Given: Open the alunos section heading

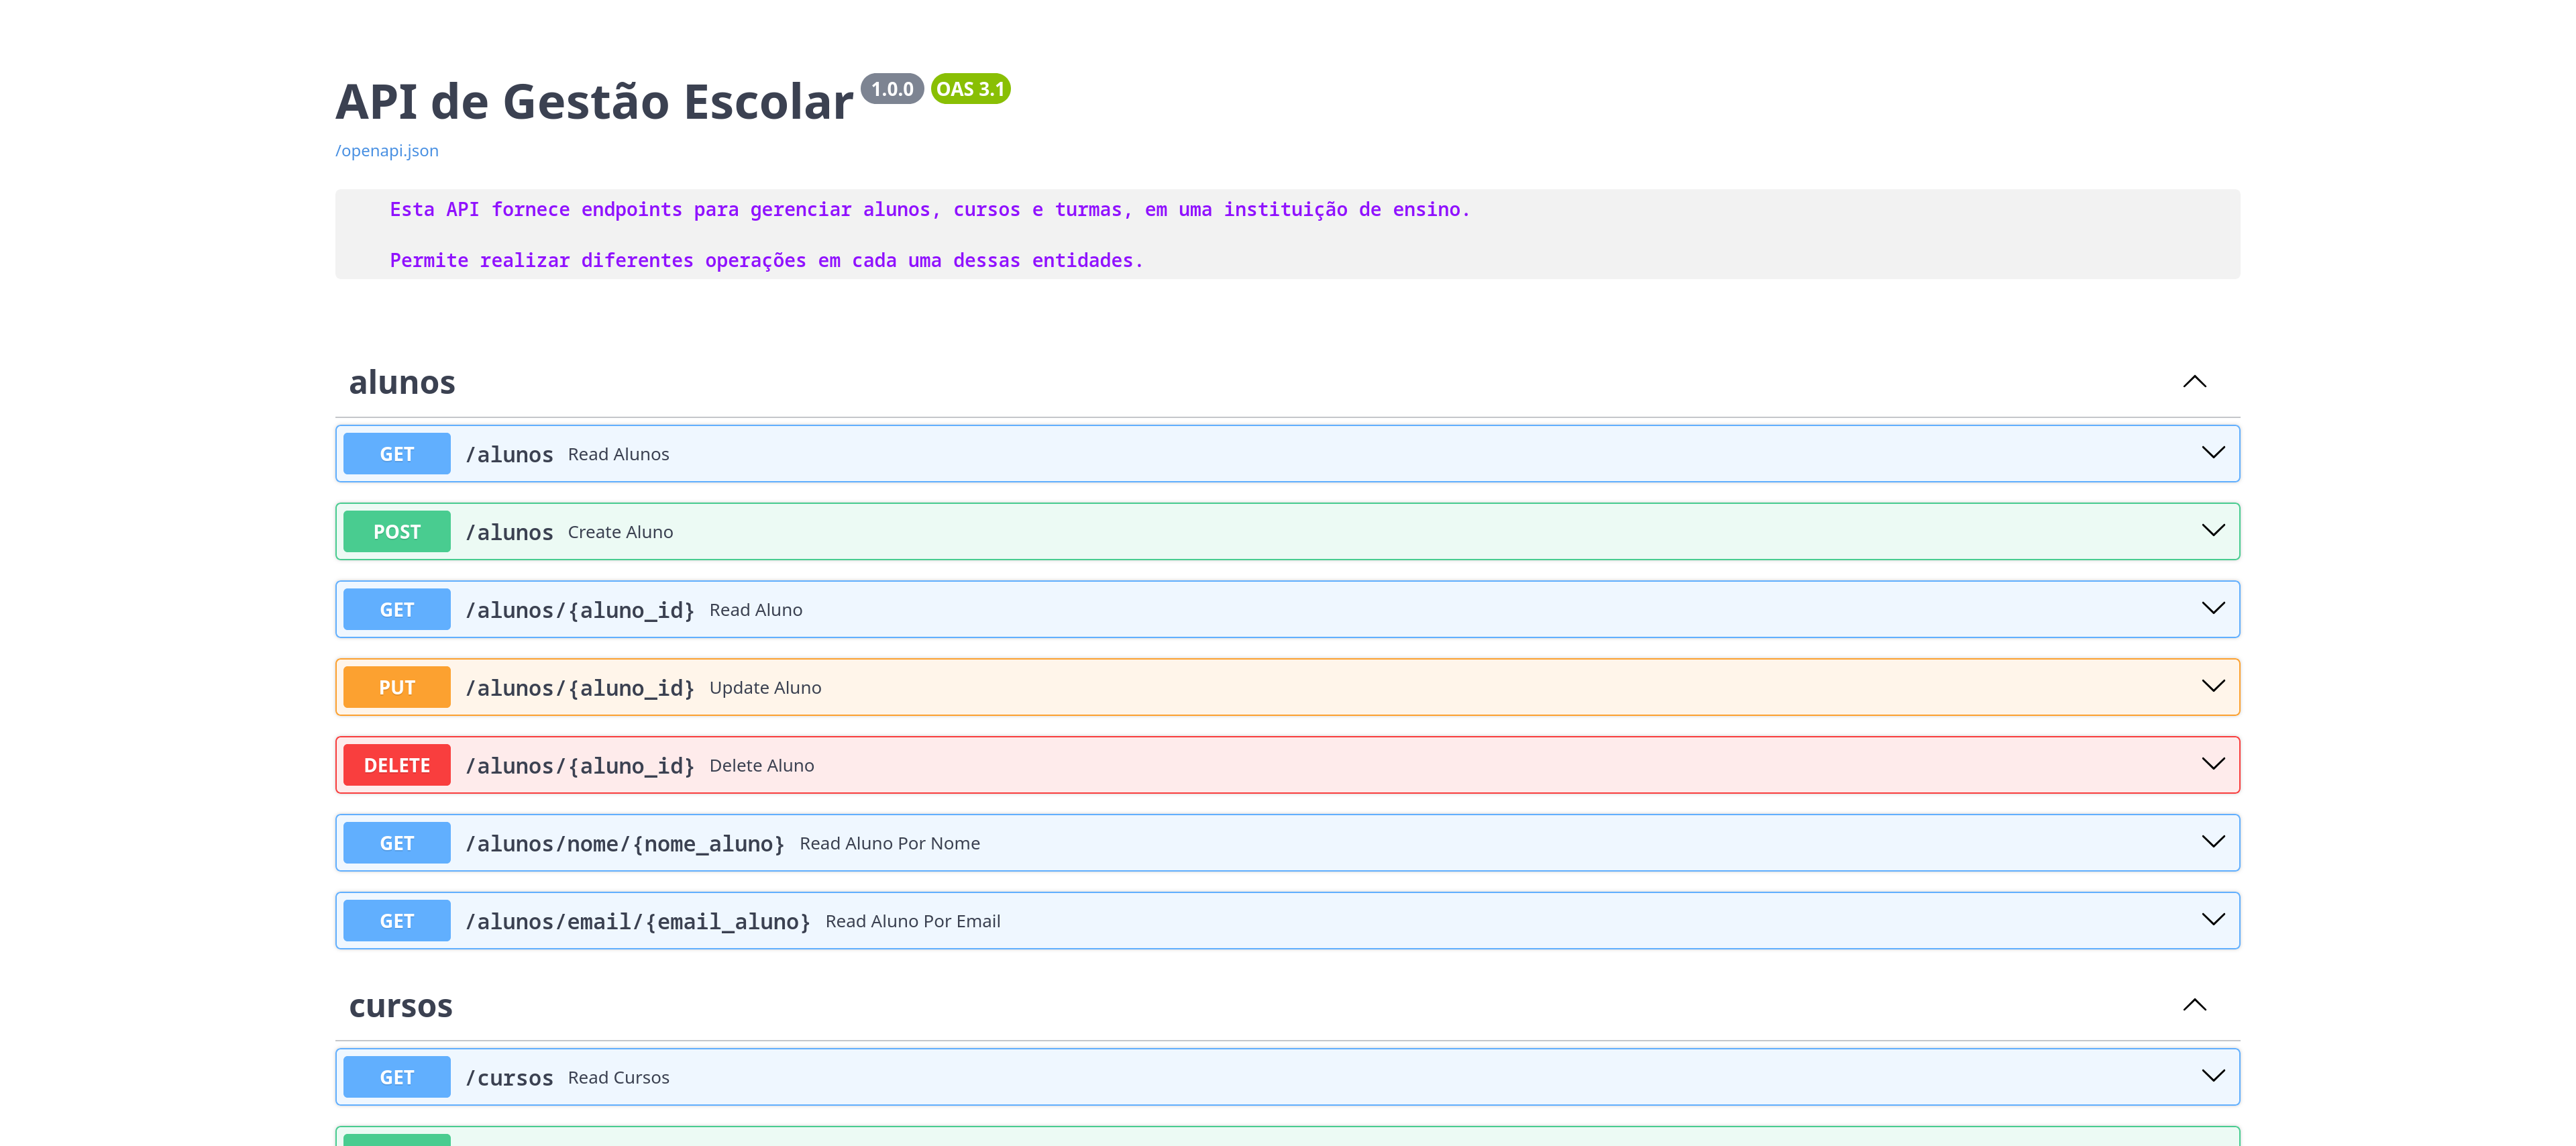Looking at the screenshot, I should tap(402, 381).
